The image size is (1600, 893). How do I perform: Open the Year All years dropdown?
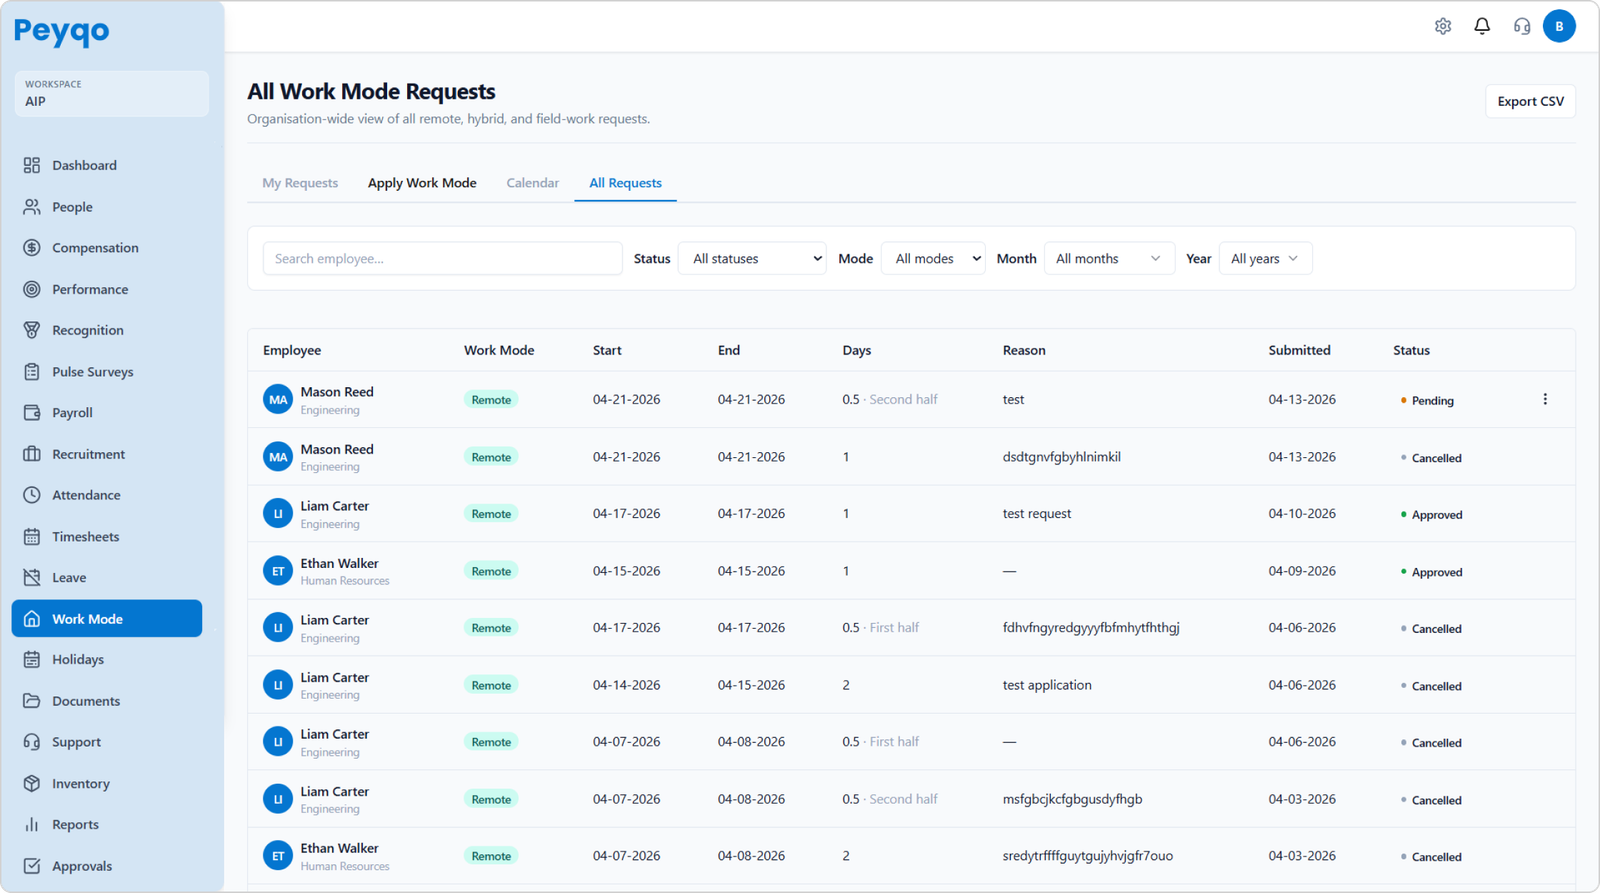tap(1265, 258)
